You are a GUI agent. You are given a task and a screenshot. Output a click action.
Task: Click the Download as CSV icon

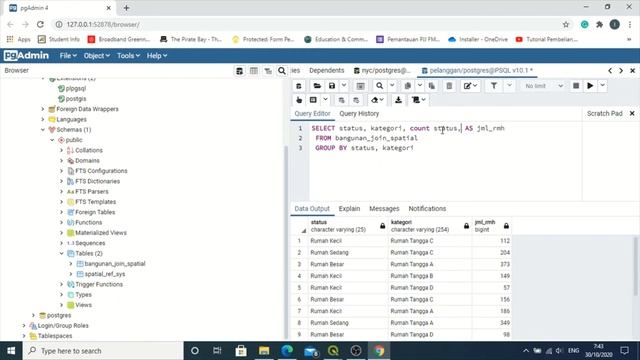pos(398,100)
